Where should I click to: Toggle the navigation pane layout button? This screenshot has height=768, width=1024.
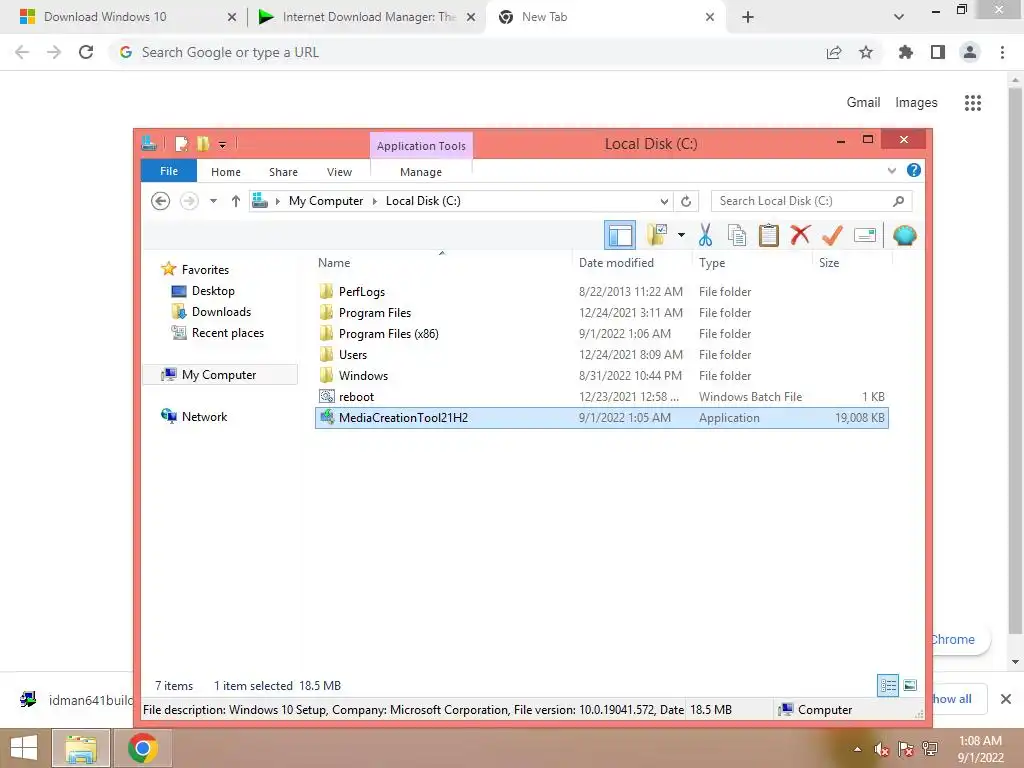coord(619,235)
